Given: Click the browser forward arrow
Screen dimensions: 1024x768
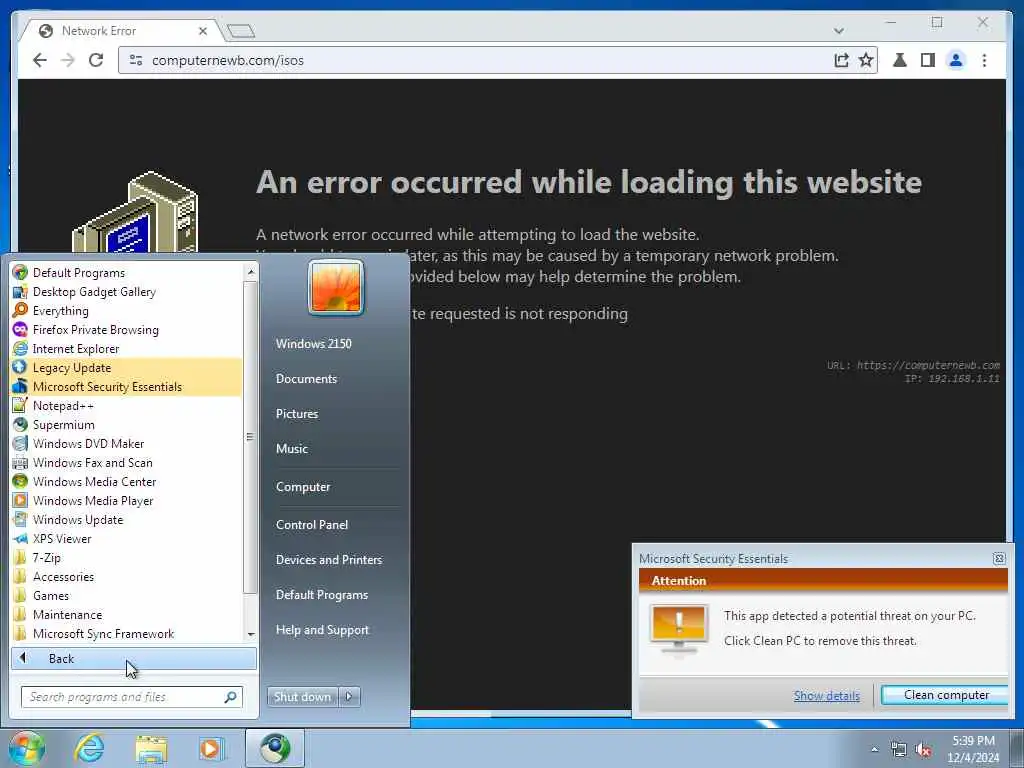Looking at the screenshot, I should tap(68, 60).
